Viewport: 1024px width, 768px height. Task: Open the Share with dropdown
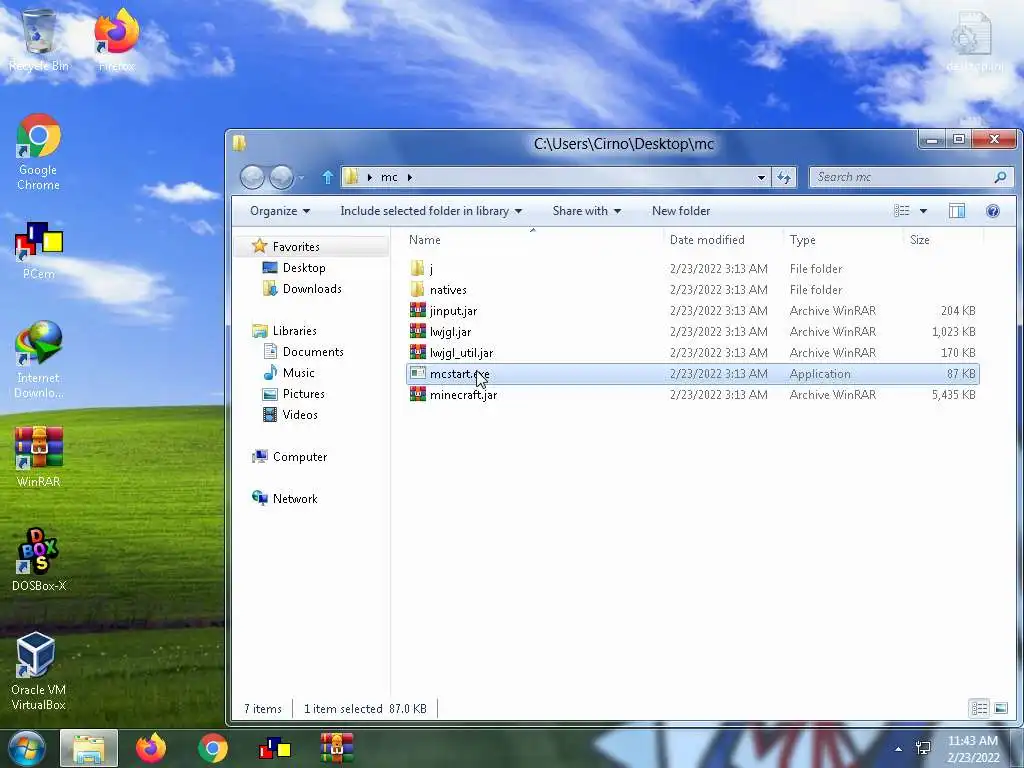click(x=586, y=211)
